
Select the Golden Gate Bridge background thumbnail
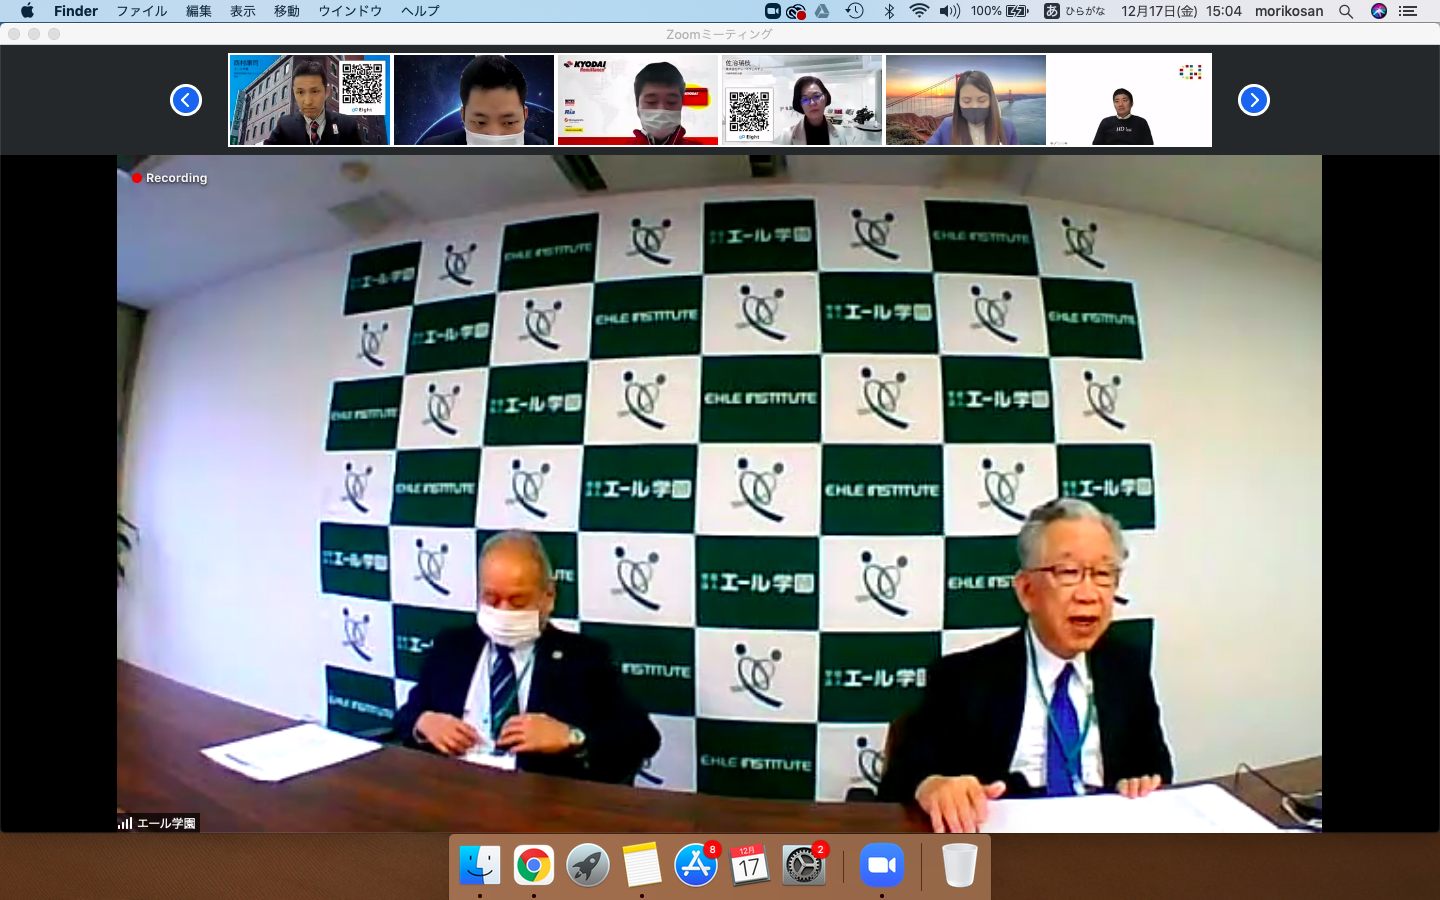[966, 100]
